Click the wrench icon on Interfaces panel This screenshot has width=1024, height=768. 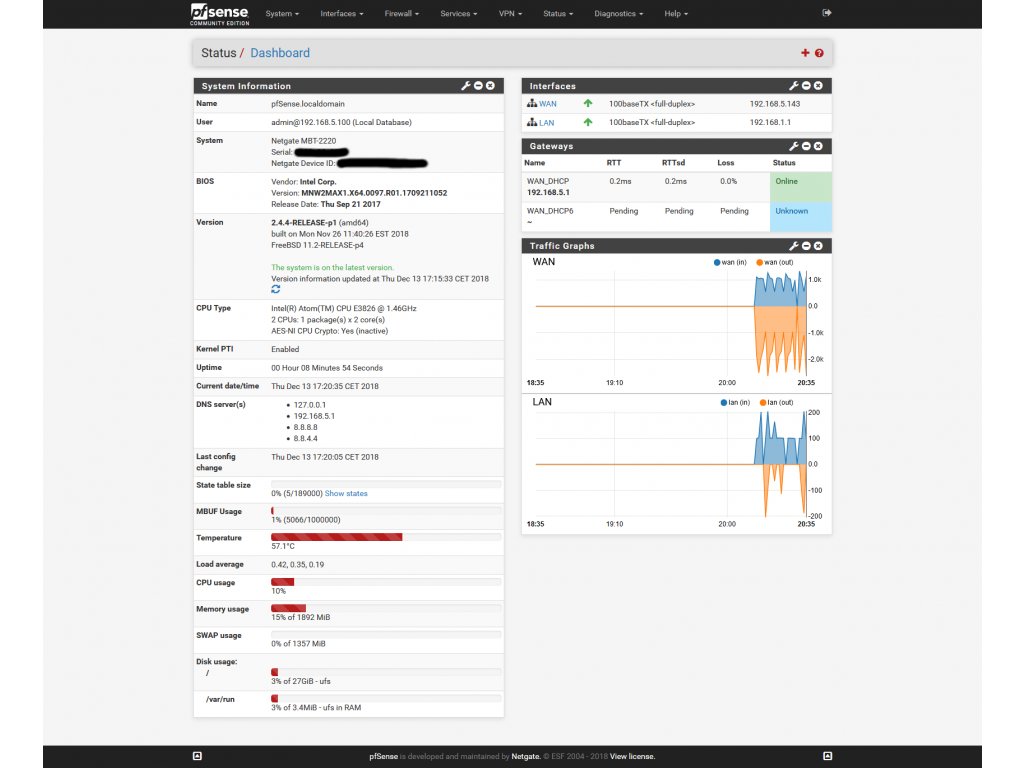793,86
